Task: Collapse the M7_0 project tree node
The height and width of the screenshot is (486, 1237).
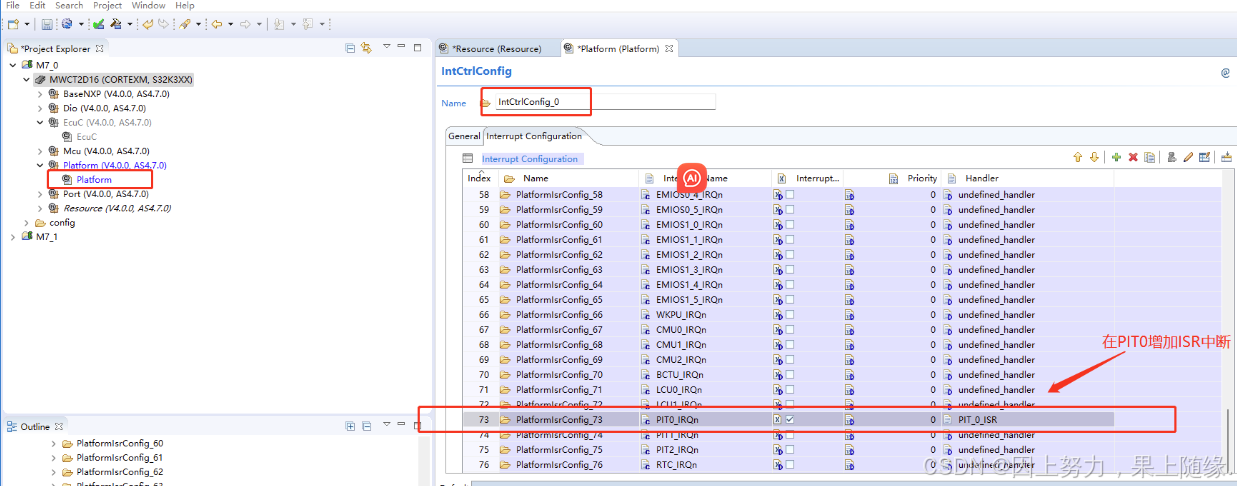Action: click(x=13, y=65)
